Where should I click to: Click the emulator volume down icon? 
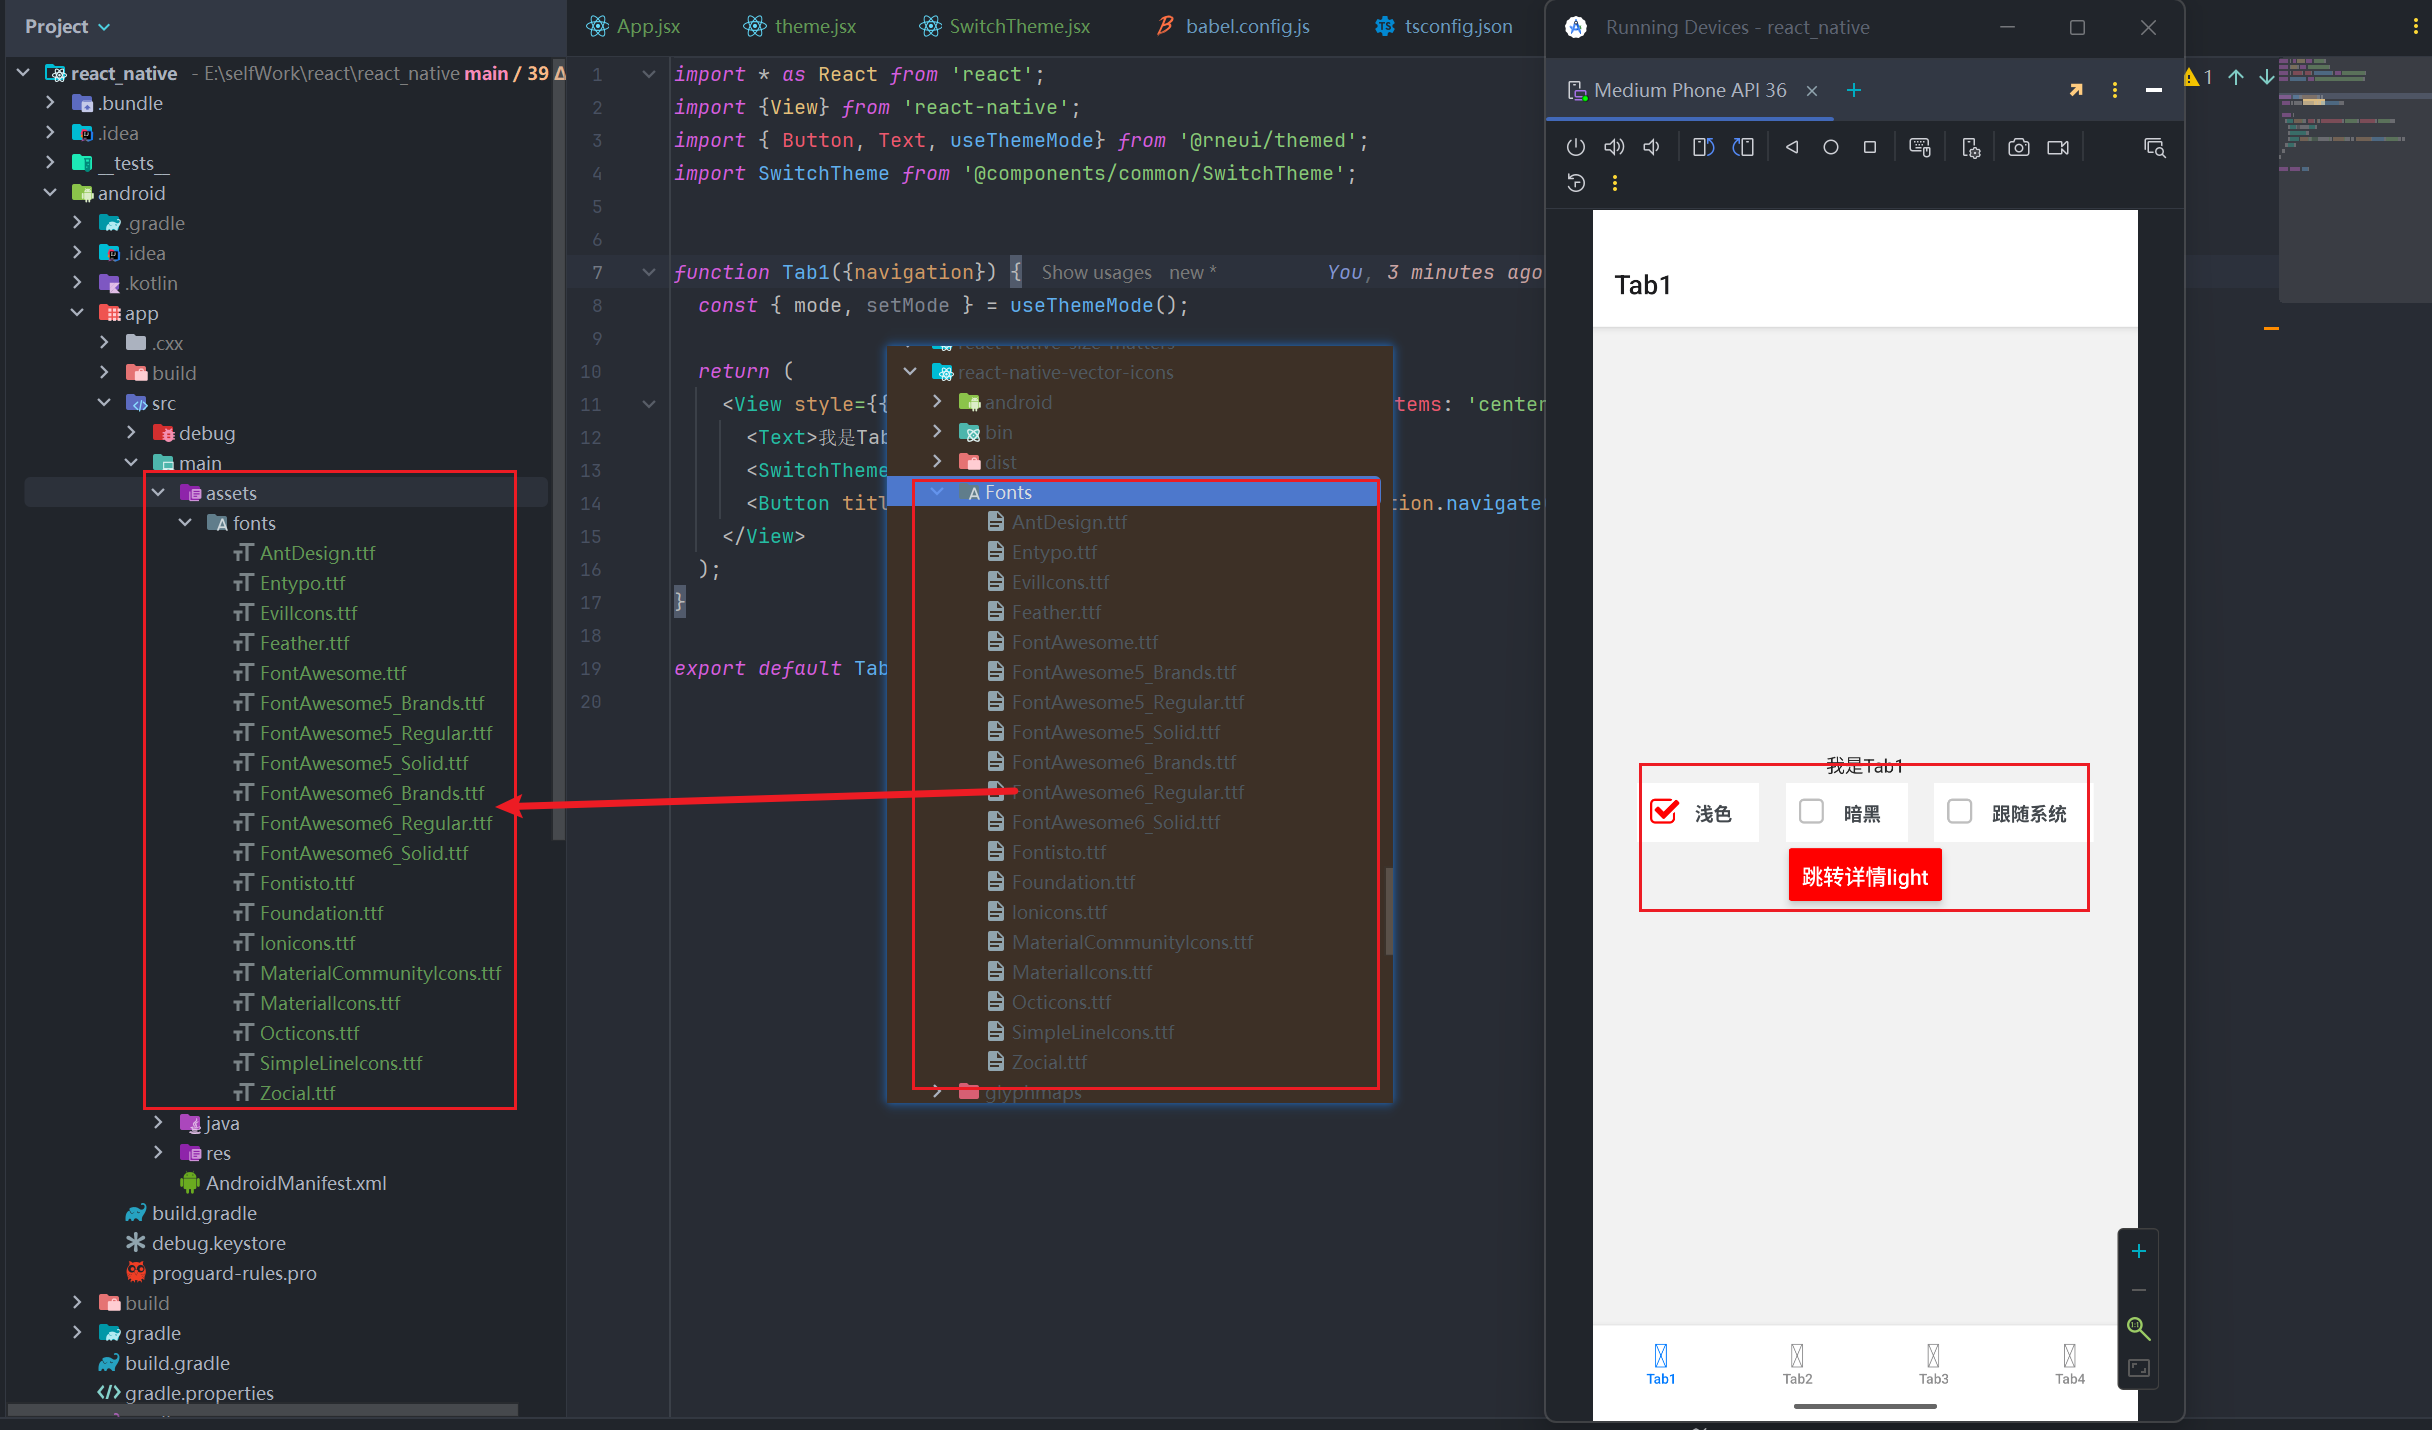[x=1653, y=147]
